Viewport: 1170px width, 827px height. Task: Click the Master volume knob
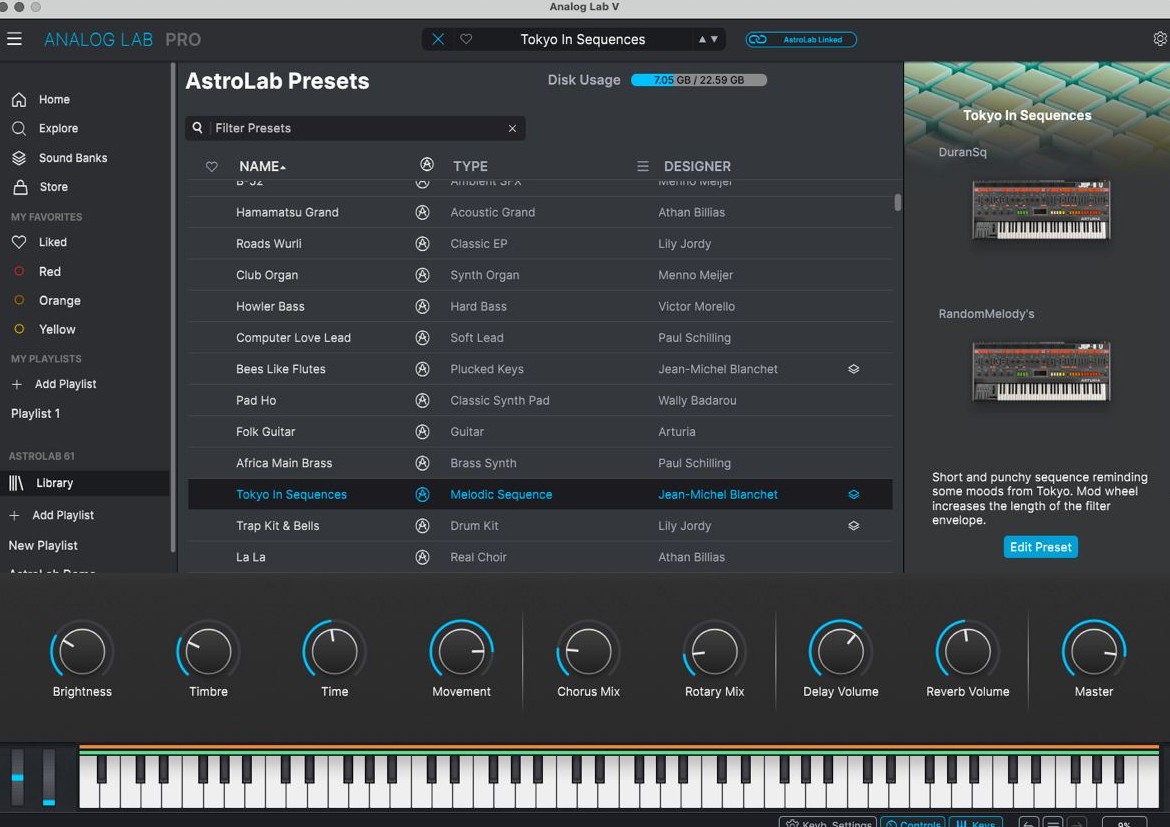pyautogui.click(x=1093, y=651)
